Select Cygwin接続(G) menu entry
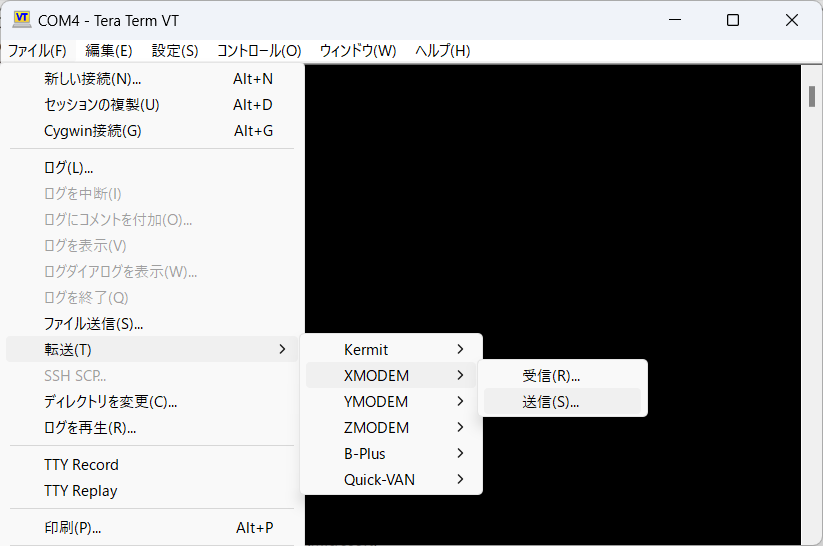The image size is (823, 546). [x=152, y=131]
